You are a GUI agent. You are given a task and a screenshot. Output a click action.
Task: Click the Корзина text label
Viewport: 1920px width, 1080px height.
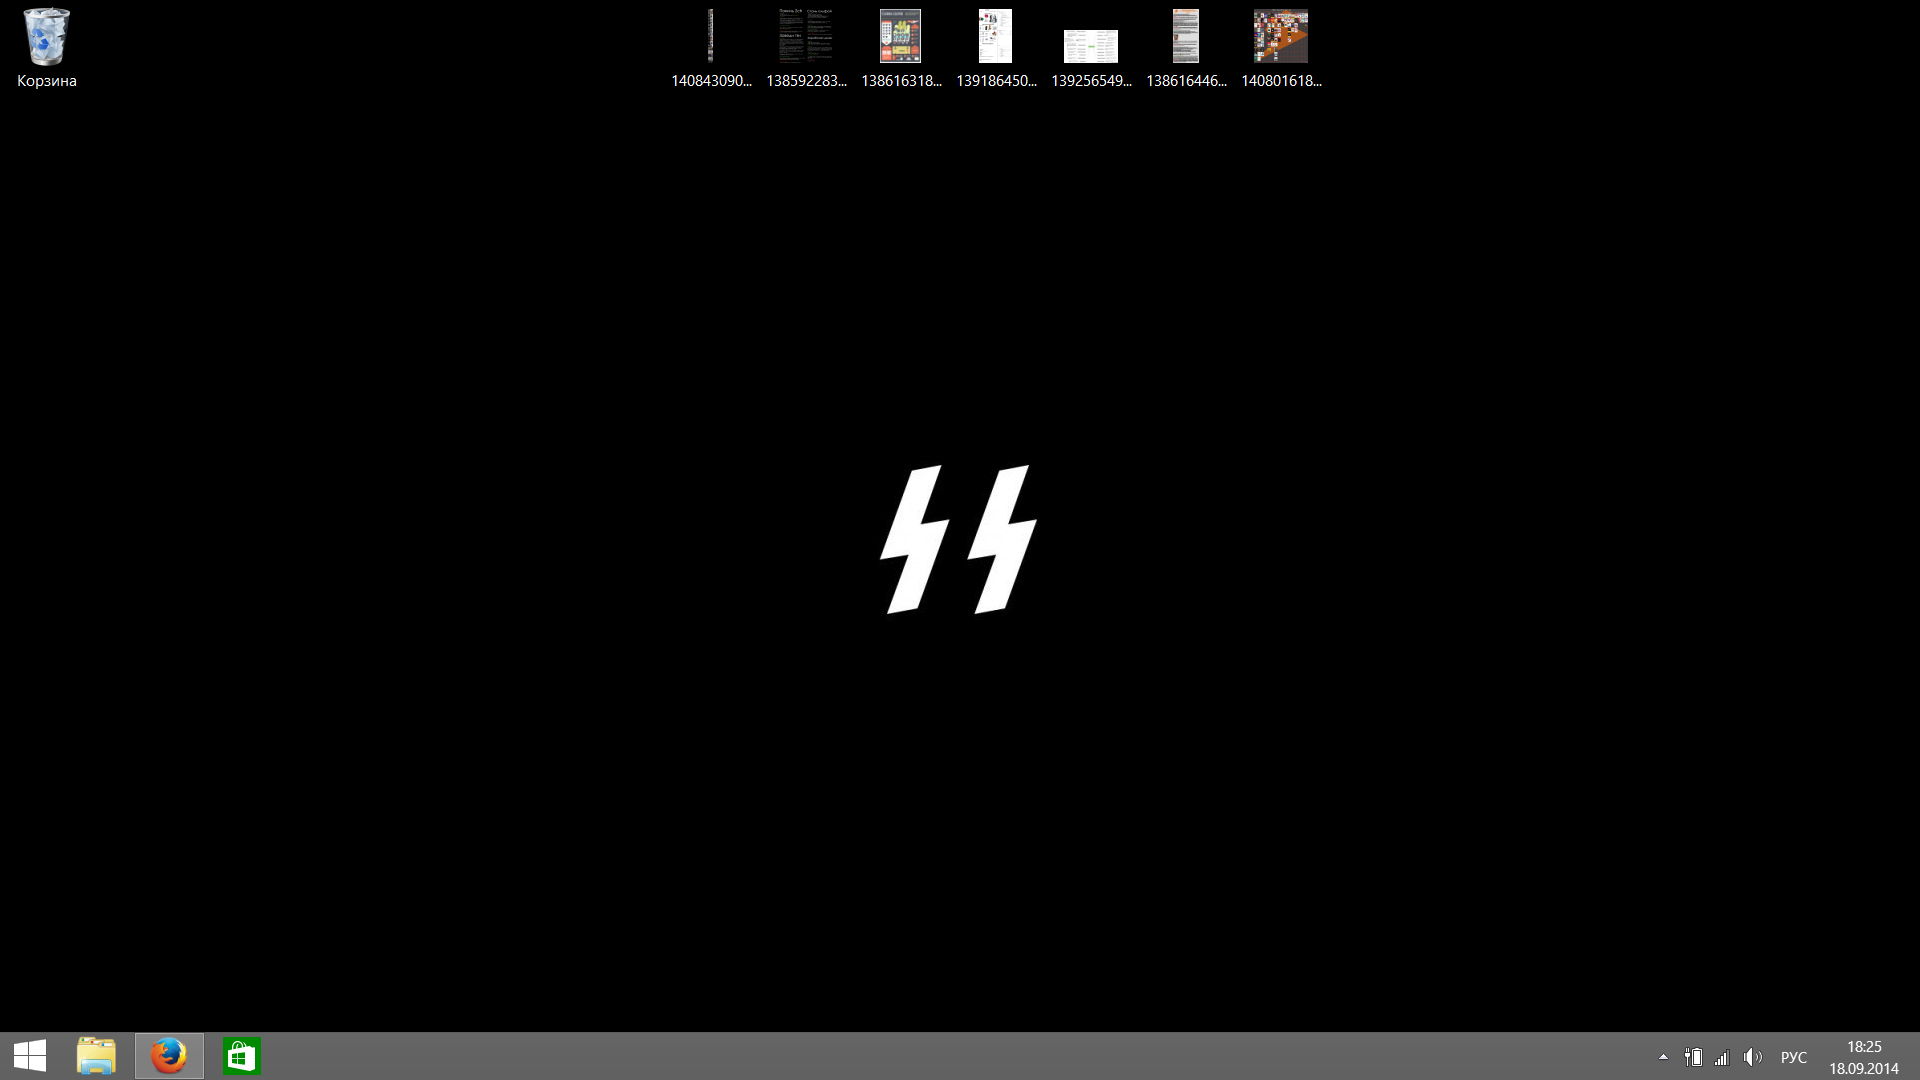[47, 81]
